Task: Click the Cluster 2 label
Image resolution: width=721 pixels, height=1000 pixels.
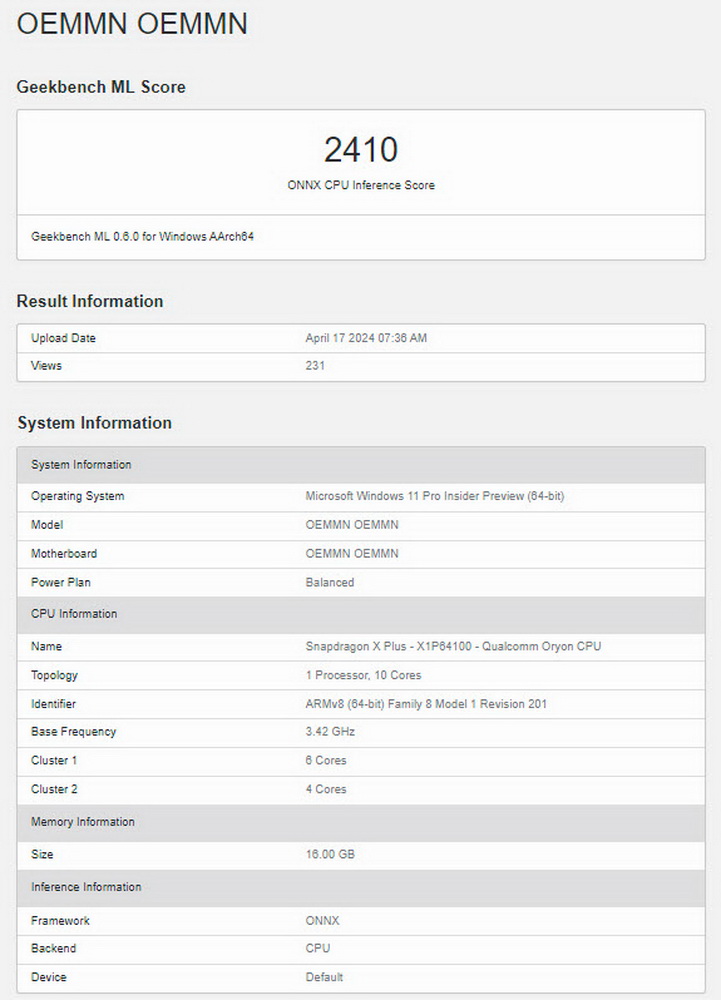Action: pos(54,789)
